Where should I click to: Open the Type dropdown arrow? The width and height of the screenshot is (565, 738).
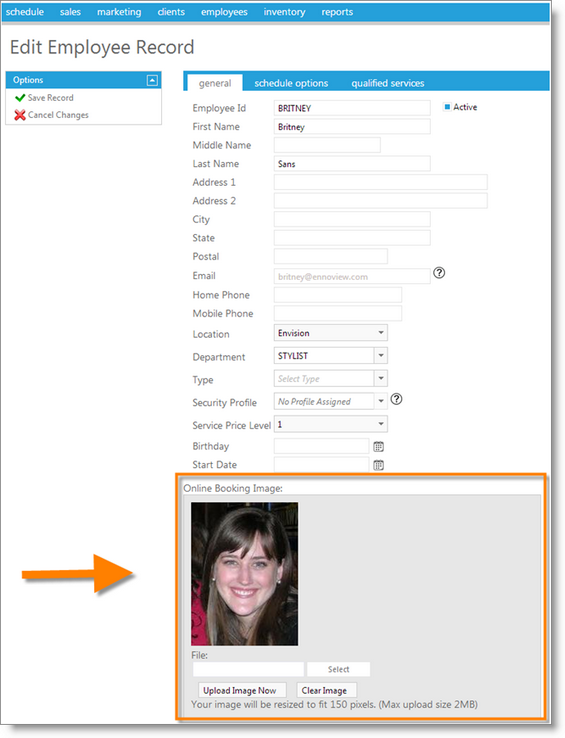point(381,378)
